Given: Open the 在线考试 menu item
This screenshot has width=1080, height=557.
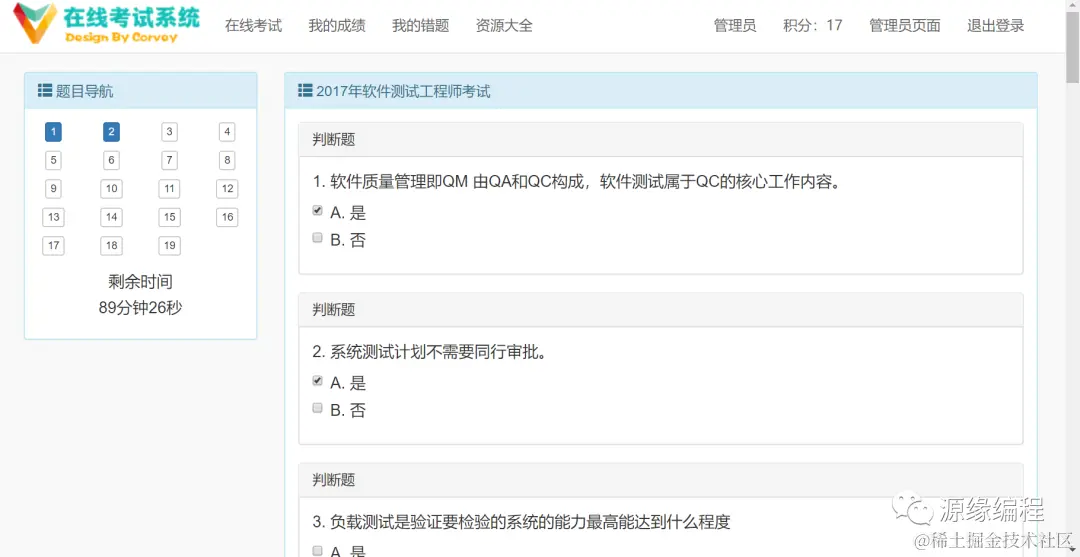Looking at the screenshot, I should (253, 26).
